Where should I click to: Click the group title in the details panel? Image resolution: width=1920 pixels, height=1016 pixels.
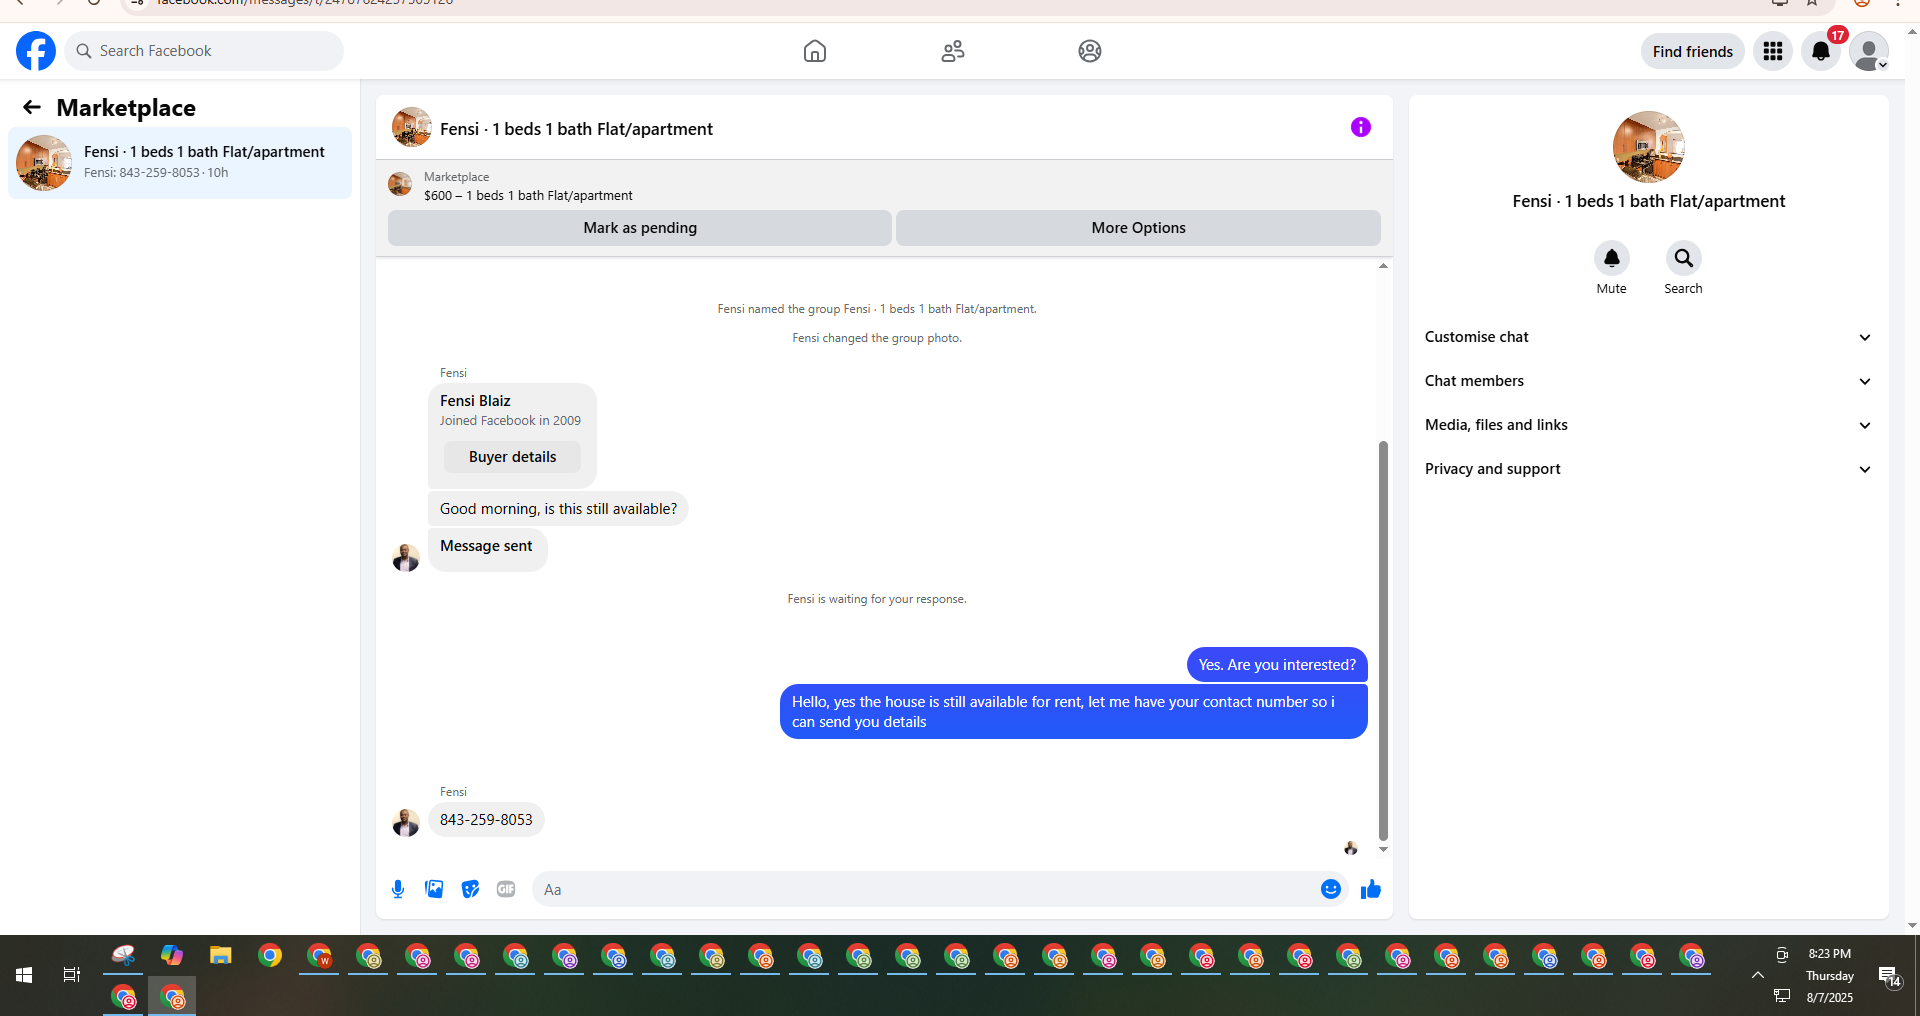point(1649,201)
